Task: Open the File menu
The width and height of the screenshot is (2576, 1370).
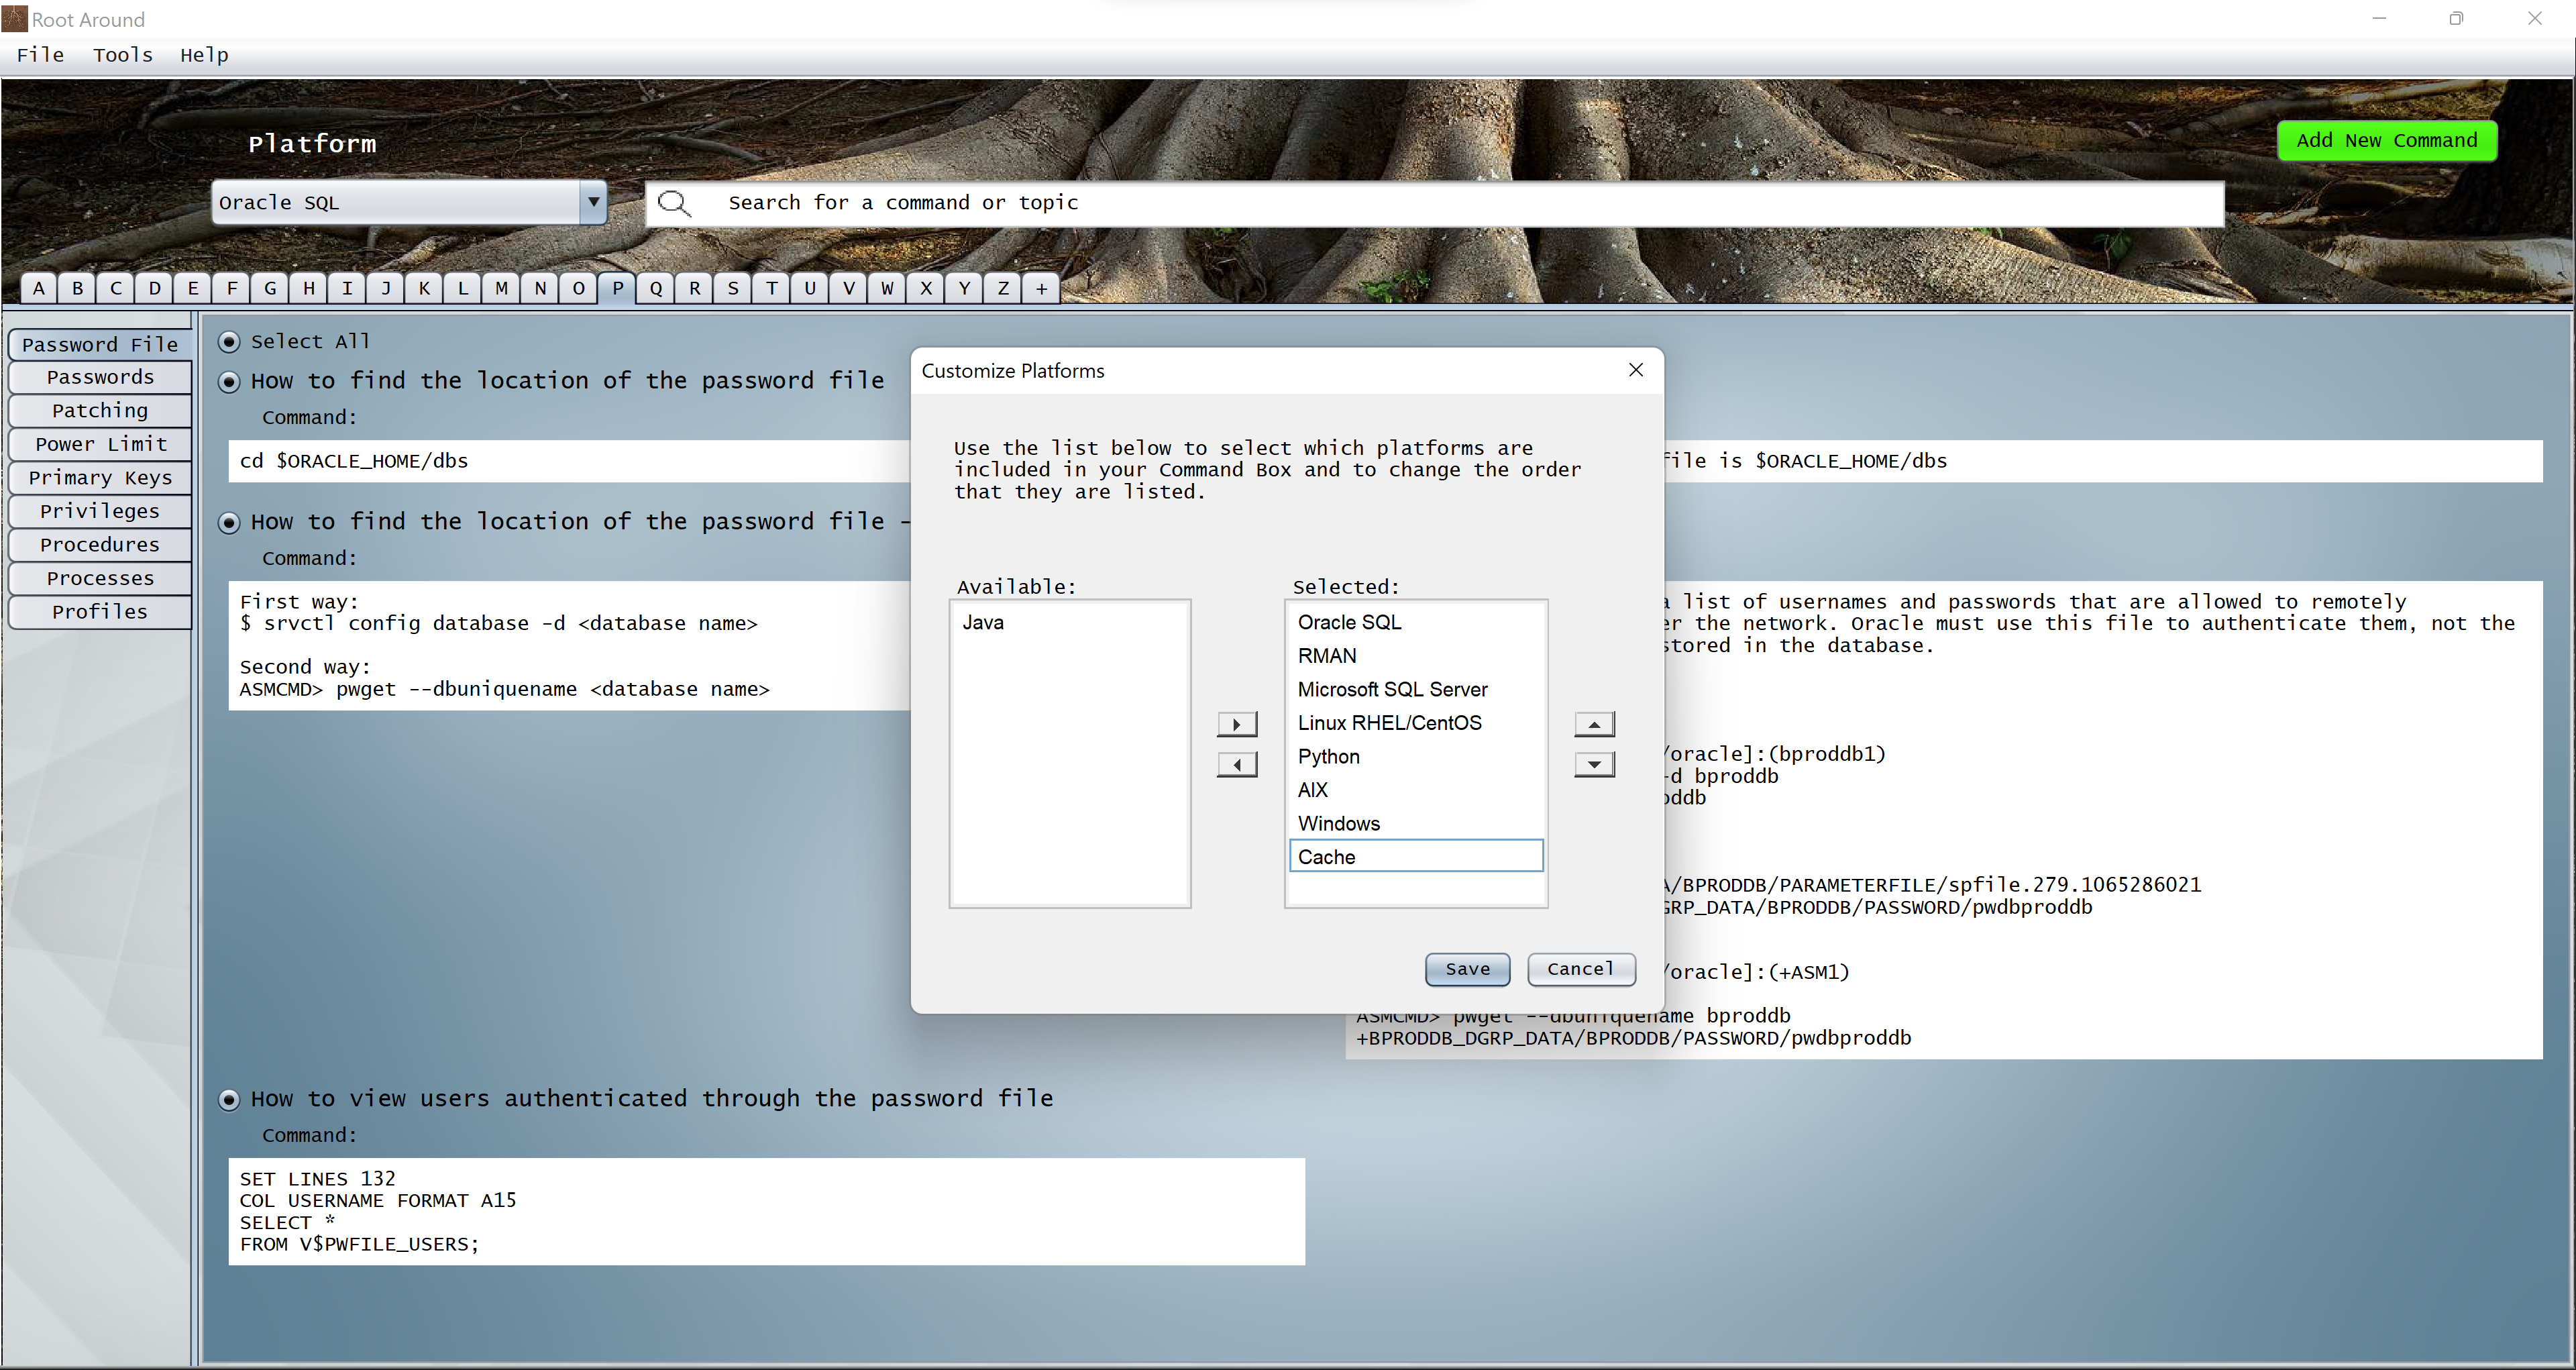Action: coord(40,55)
